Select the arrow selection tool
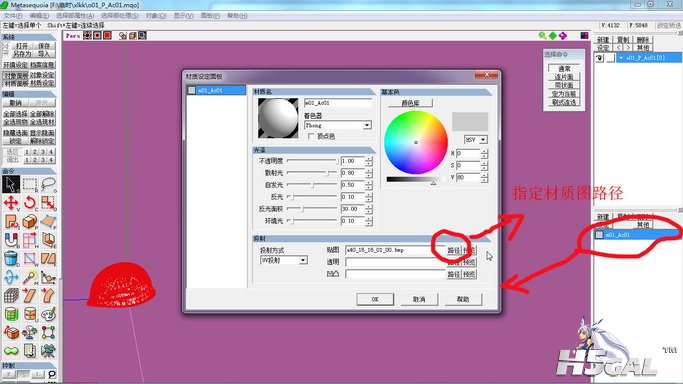 (10, 185)
